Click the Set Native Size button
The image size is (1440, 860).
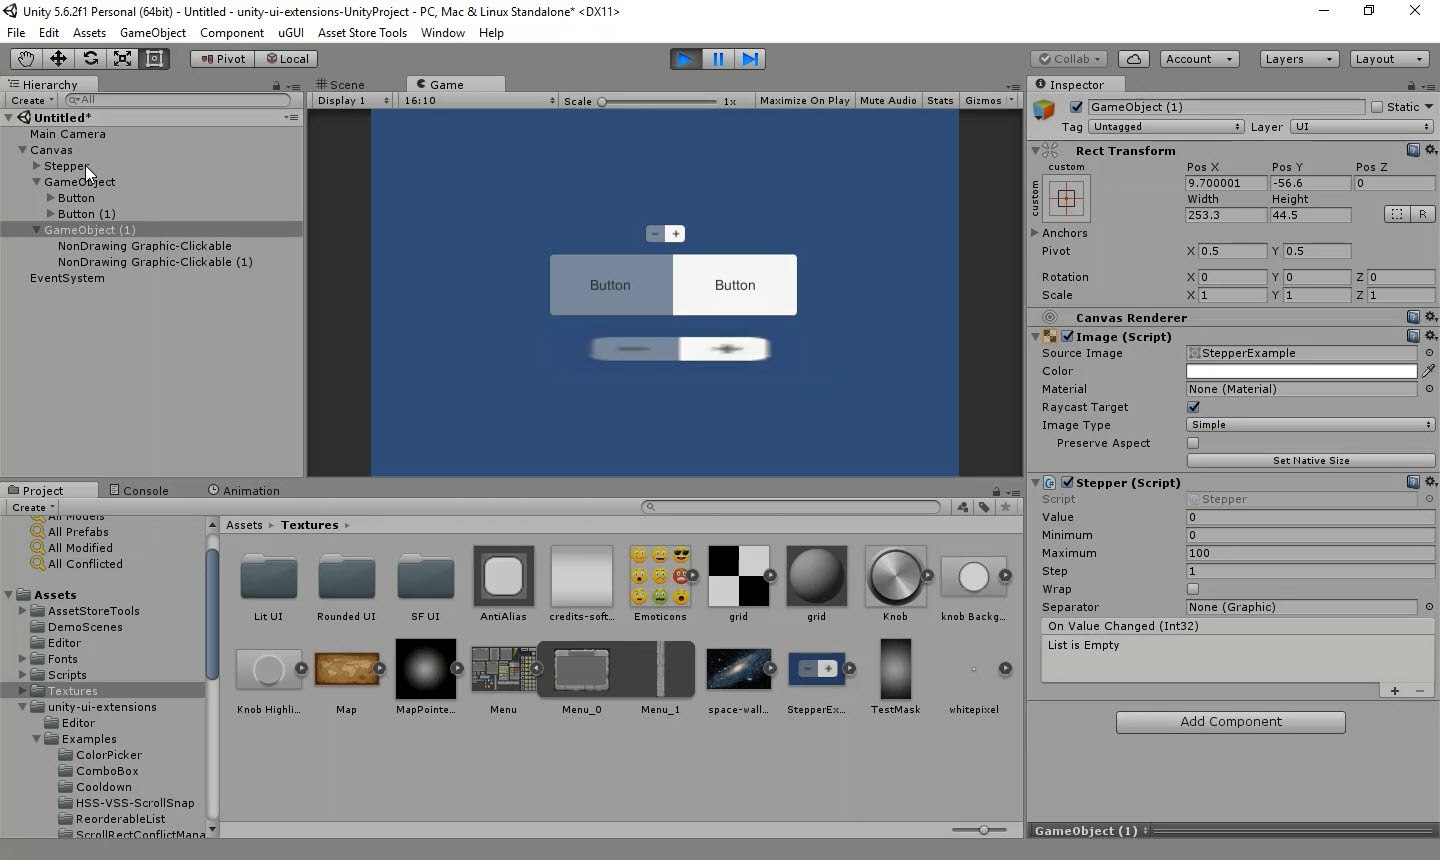[x=1310, y=461]
